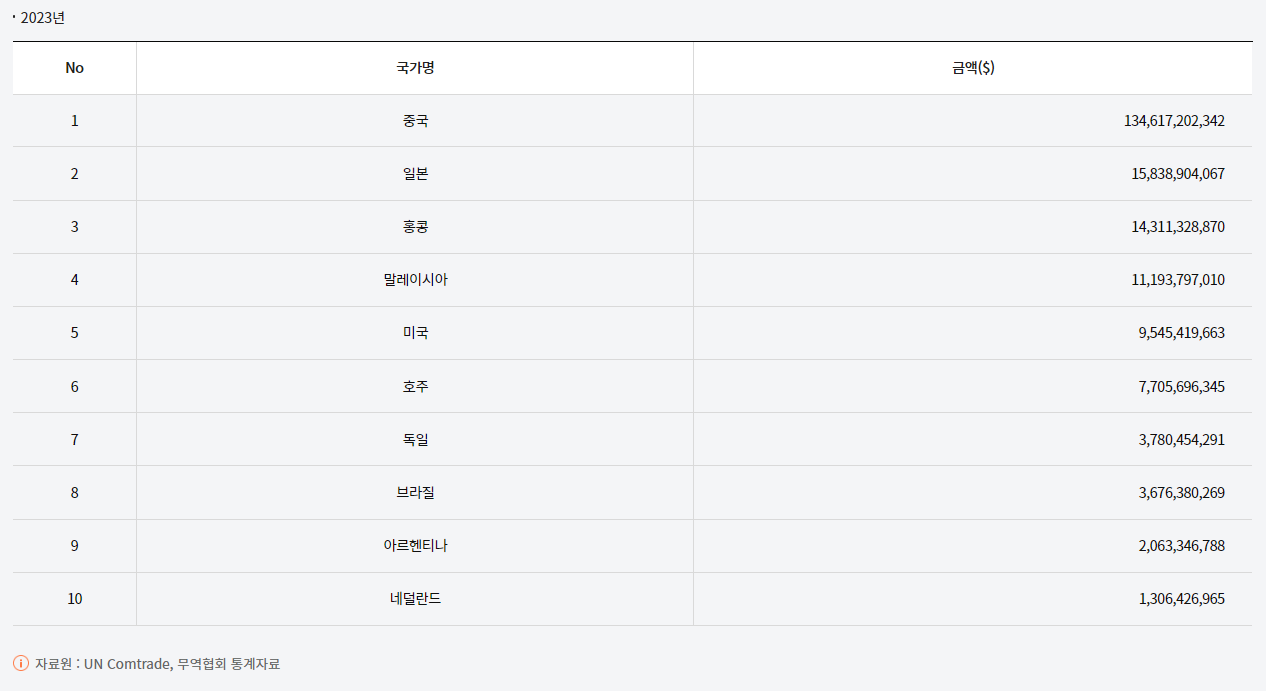This screenshot has height=691, width=1266.
Task: Click the 금액($) column header
Action: (x=973, y=68)
